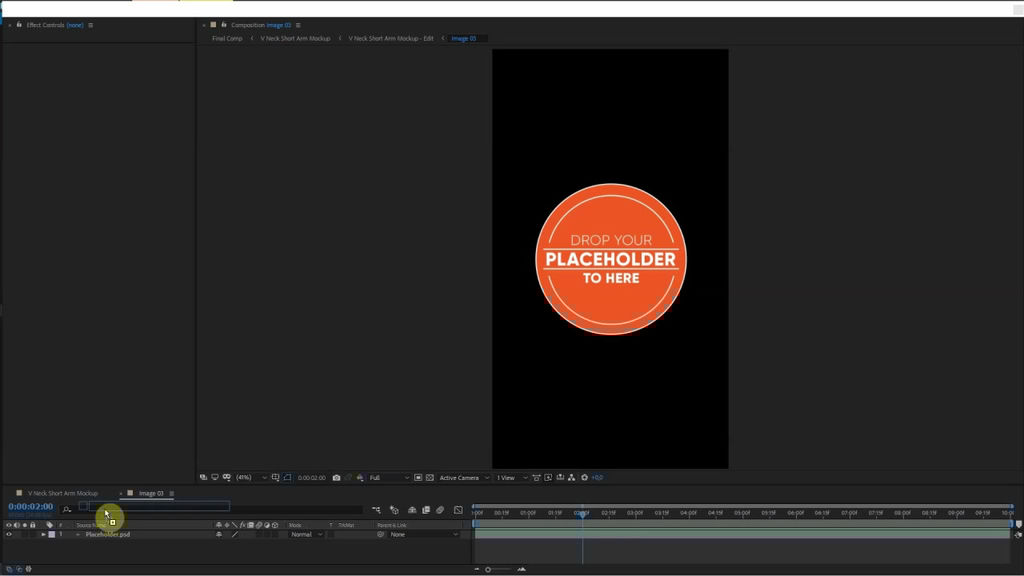Click region of interest icon in viewer
This screenshot has width=1024, height=576.
[x=418, y=478]
